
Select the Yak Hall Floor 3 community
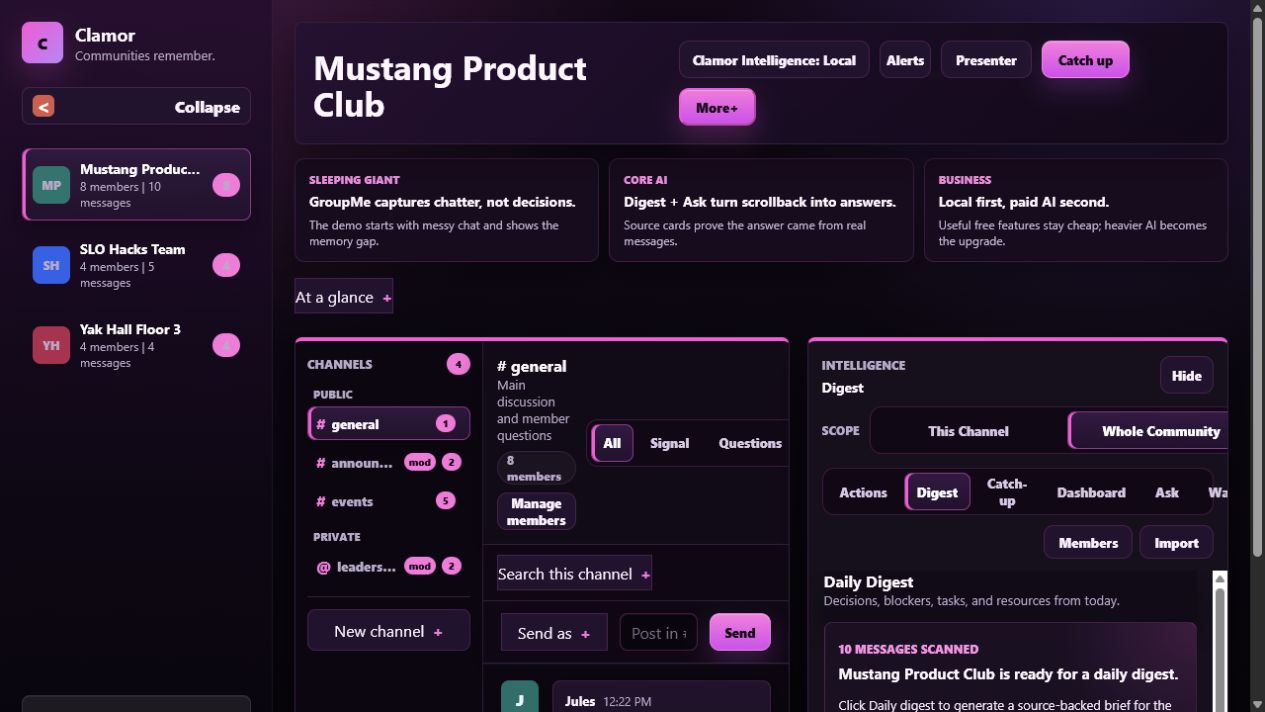tap(136, 345)
